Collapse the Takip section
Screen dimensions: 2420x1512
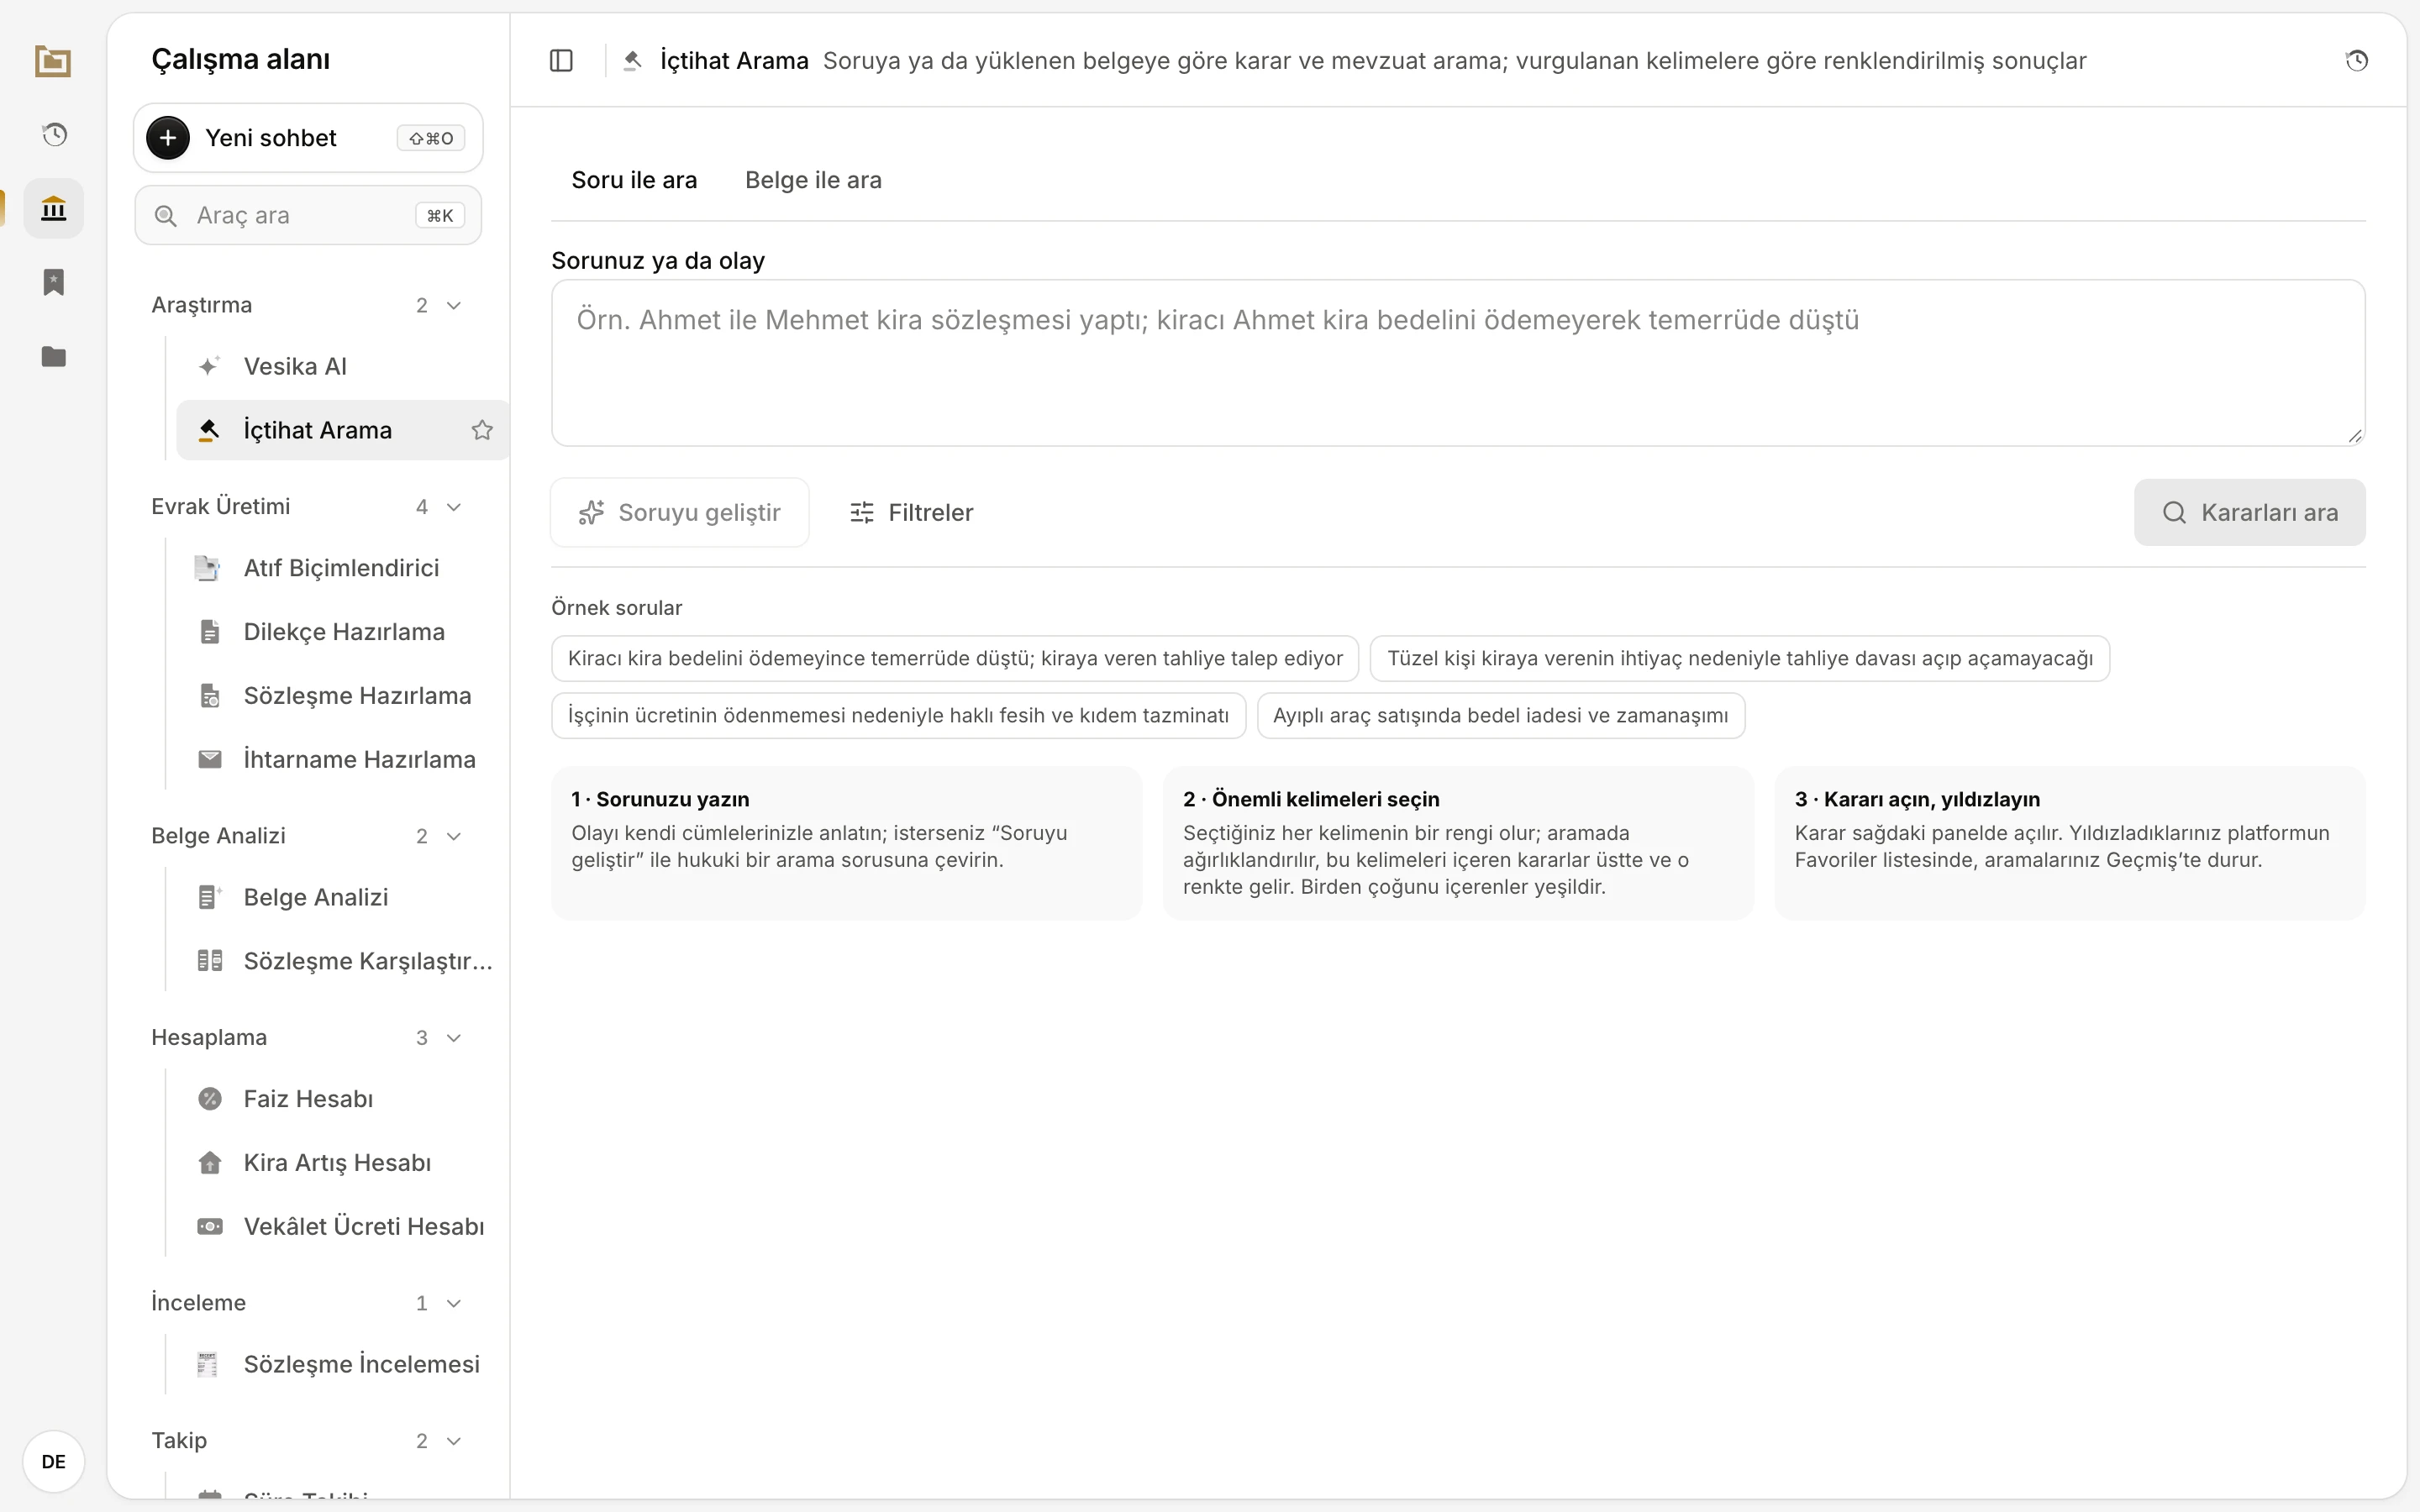click(454, 1441)
